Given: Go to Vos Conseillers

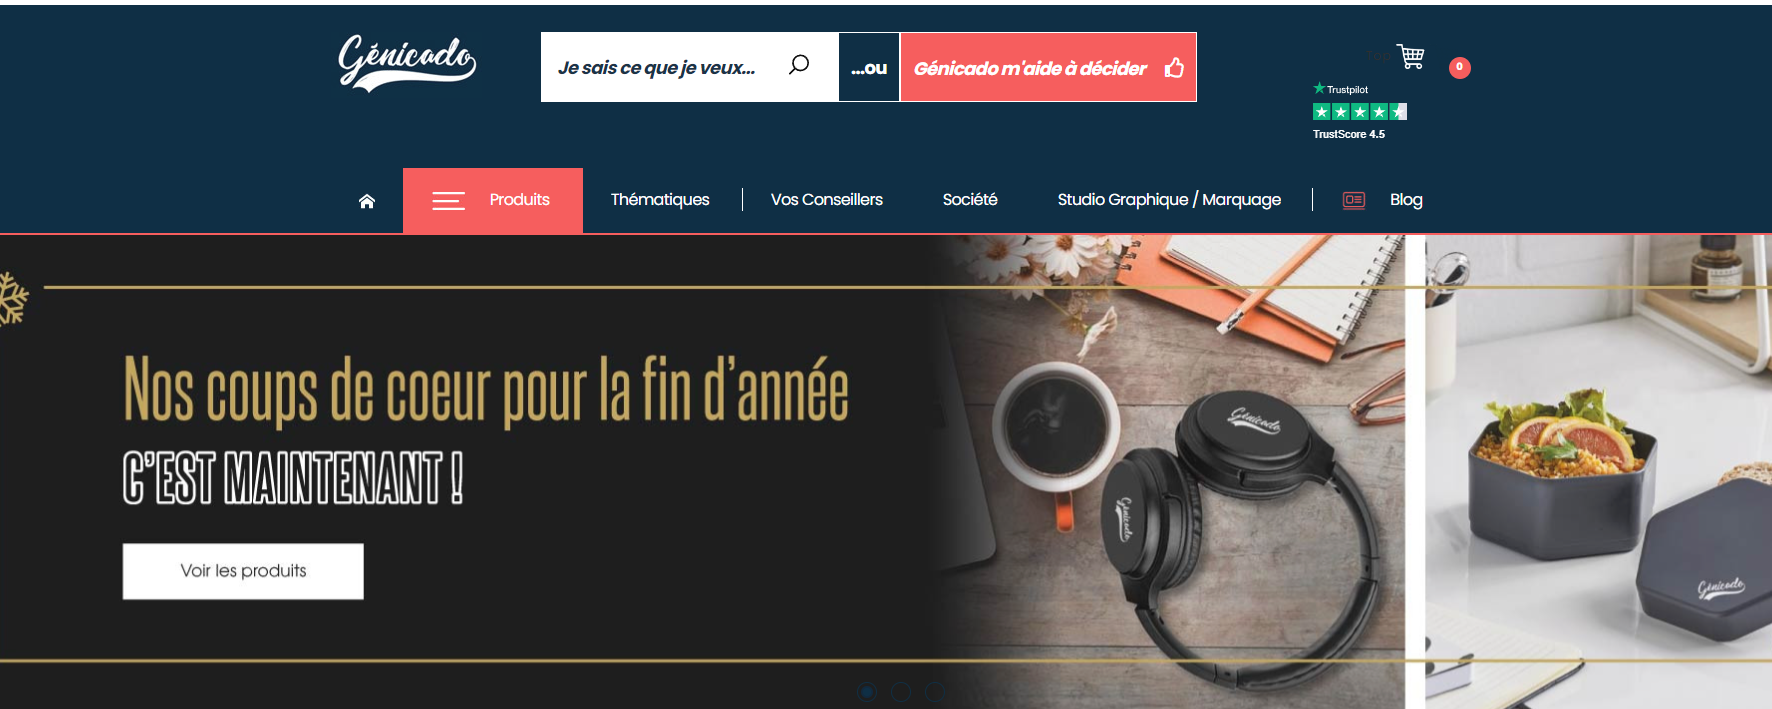Looking at the screenshot, I should pyautogui.click(x=827, y=200).
